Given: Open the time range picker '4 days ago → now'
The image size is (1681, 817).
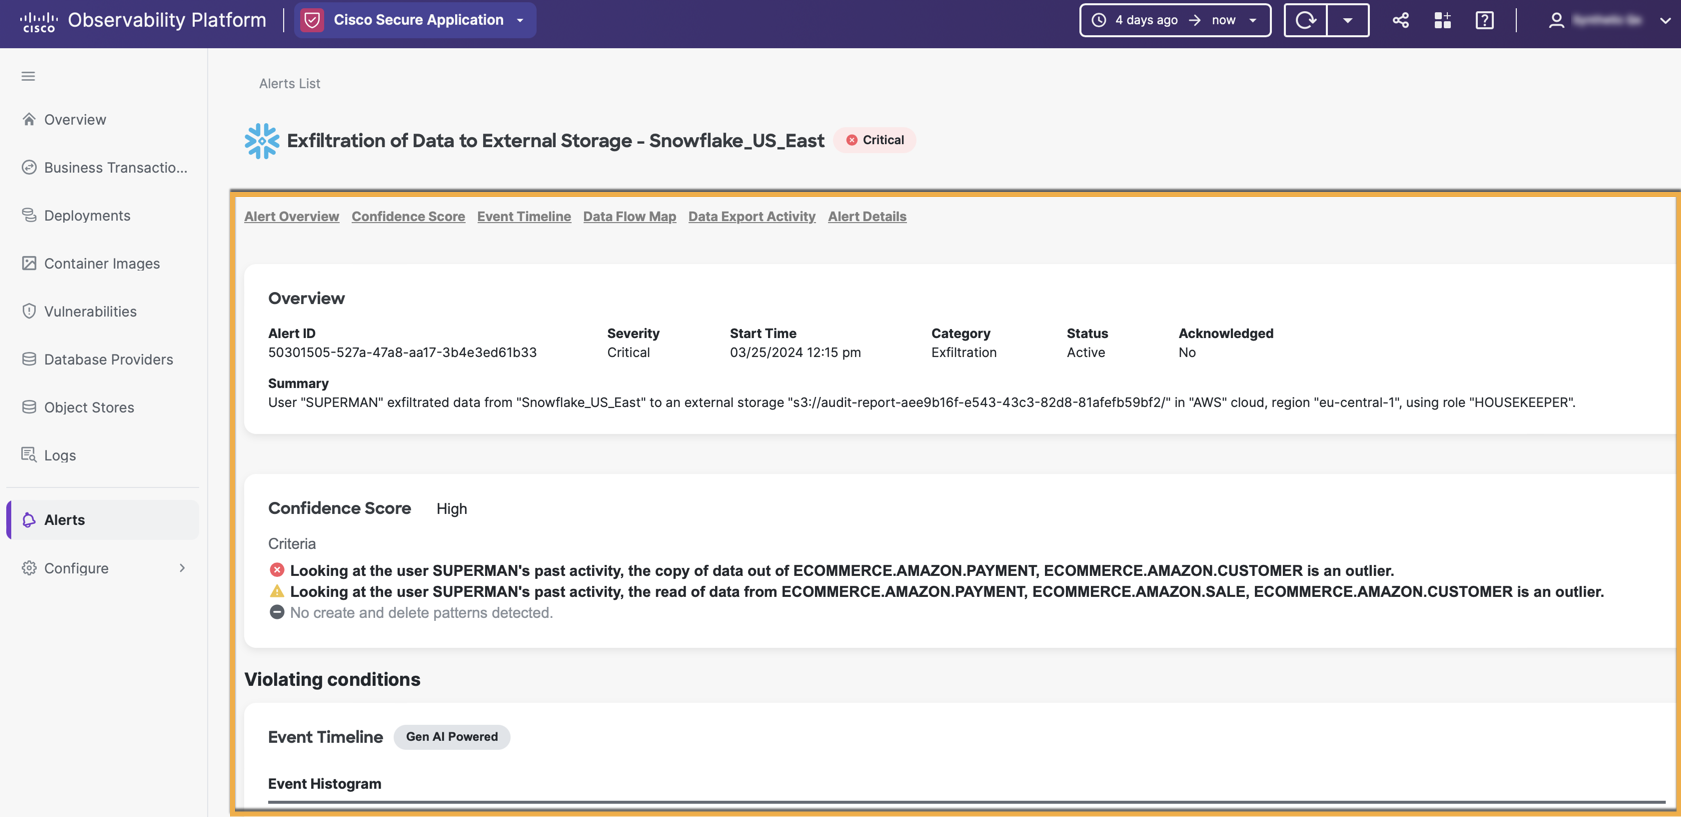Looking at the screenshot, I should (x=1175, y=20).
